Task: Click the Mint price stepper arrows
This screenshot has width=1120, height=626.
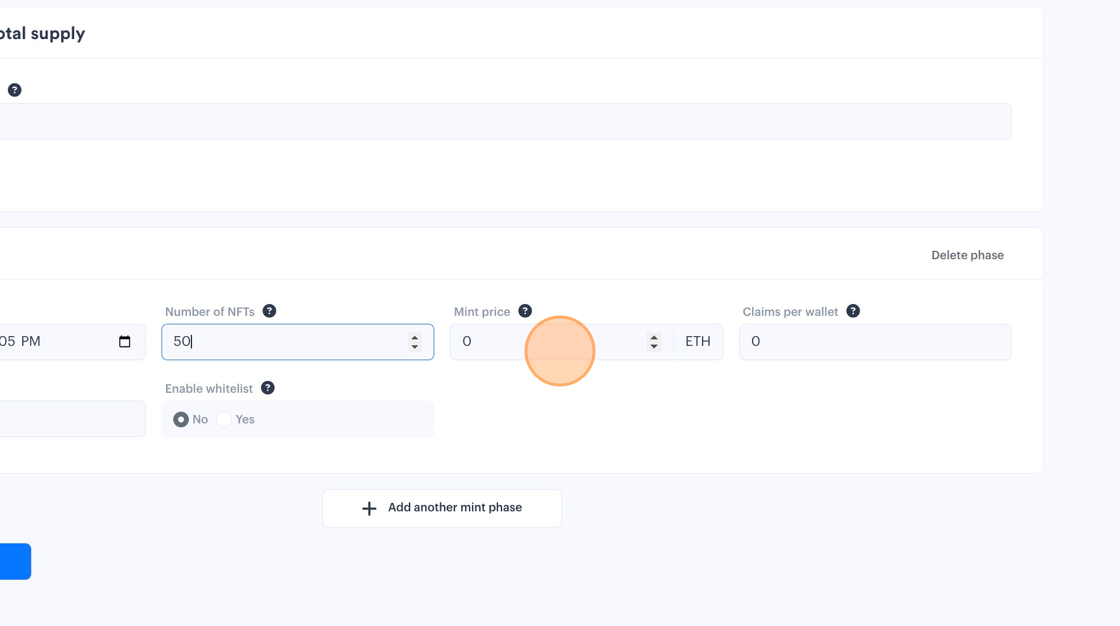Action: [x=654, y=342]
